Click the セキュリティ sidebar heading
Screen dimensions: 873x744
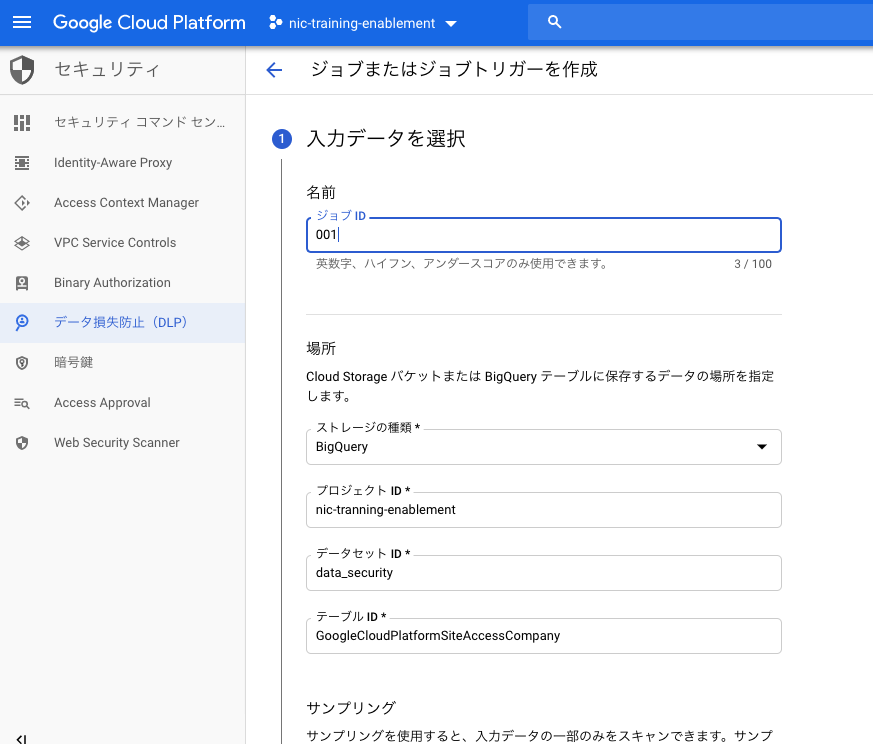(107, 70)
